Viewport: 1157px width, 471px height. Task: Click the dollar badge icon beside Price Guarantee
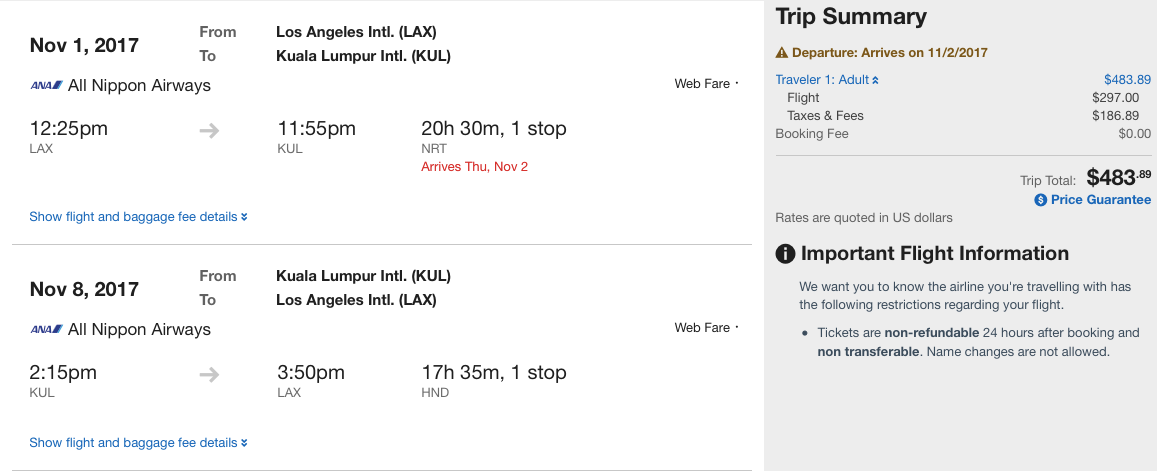1041,200
